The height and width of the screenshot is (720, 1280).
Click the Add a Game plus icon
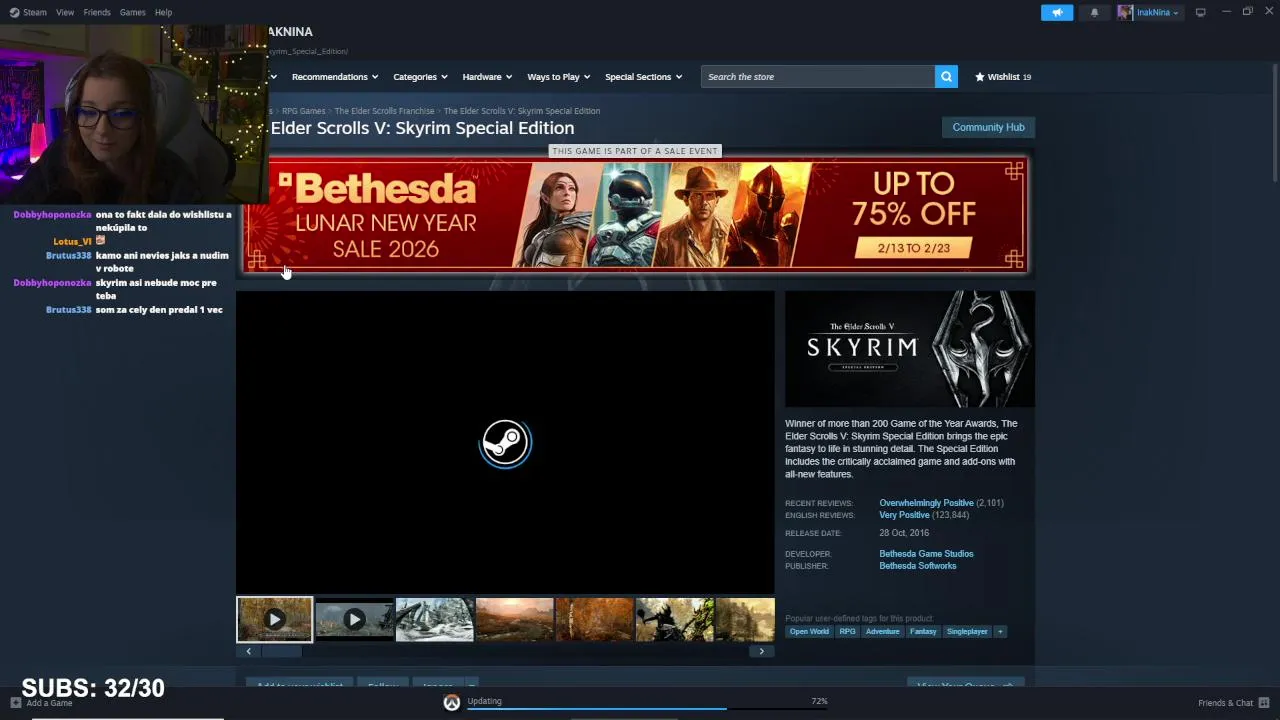[x=16, y=703]
